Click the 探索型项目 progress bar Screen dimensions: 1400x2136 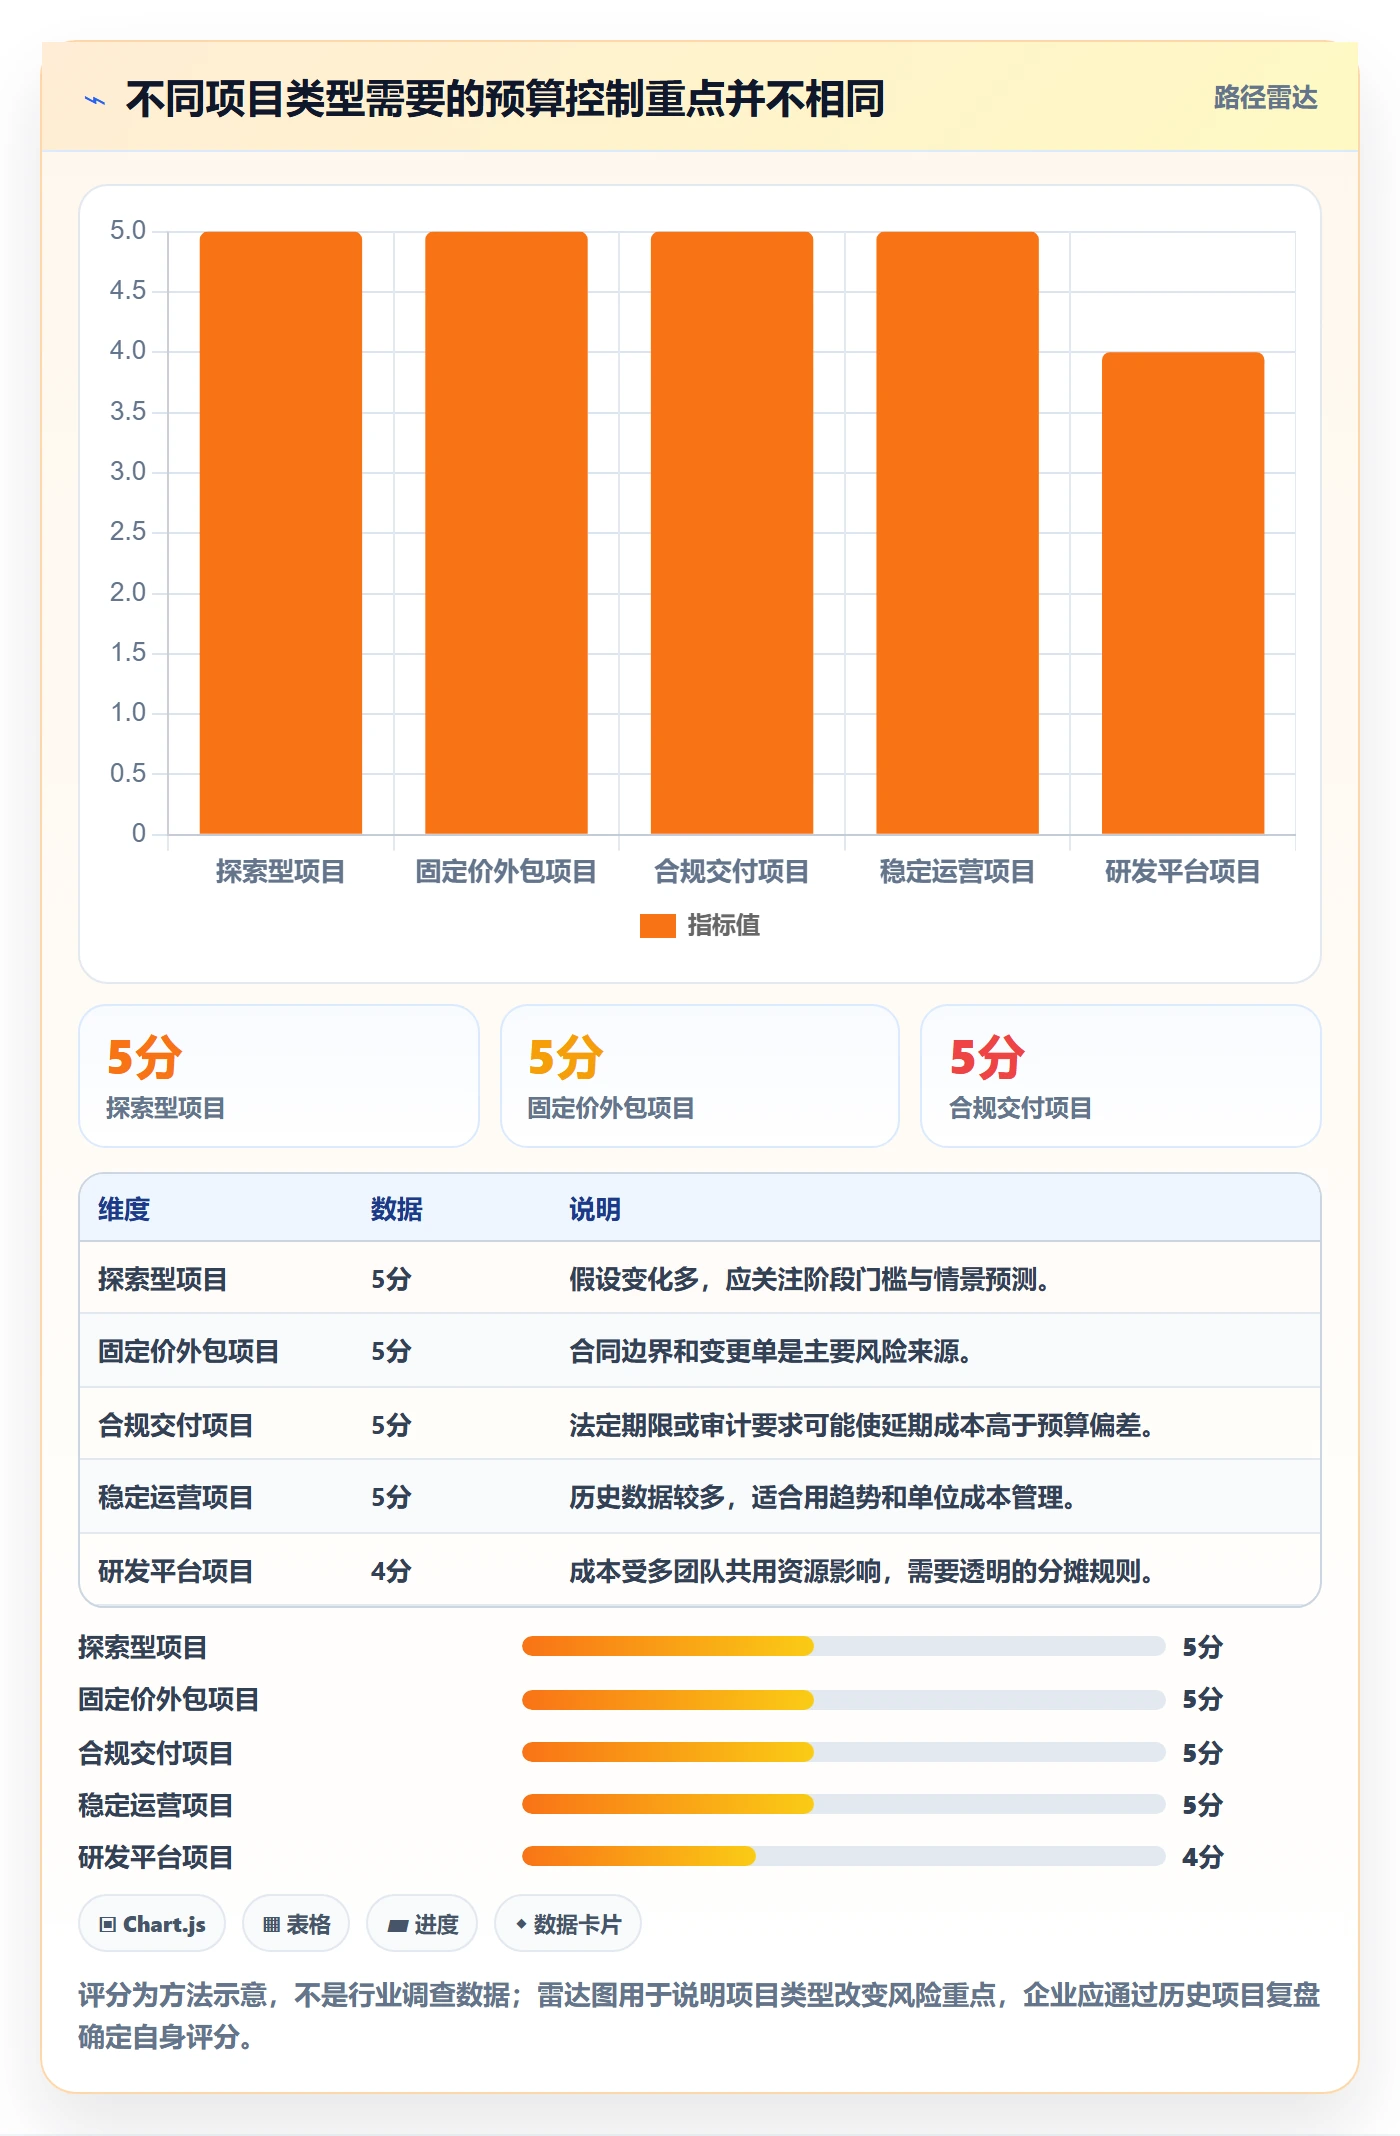(843, 1646)
